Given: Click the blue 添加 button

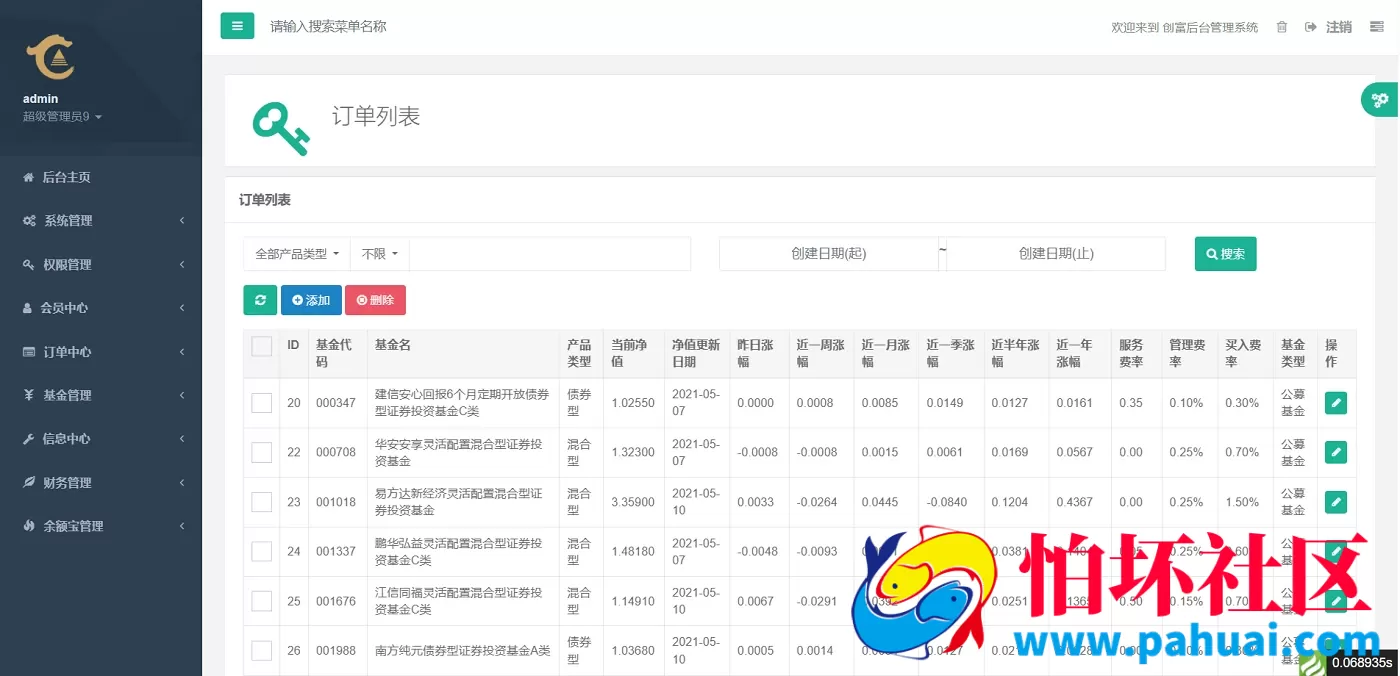Looking at the screenshot, I should point(311,300).
